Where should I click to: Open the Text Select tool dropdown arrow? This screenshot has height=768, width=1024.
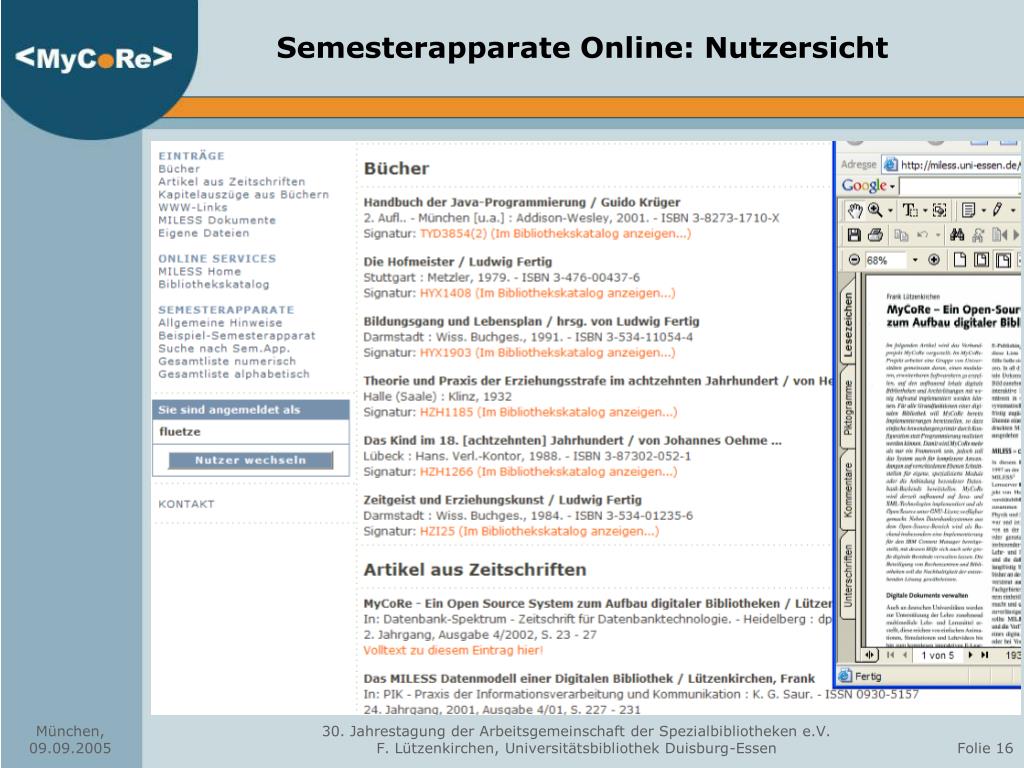[x=925, y=210]
